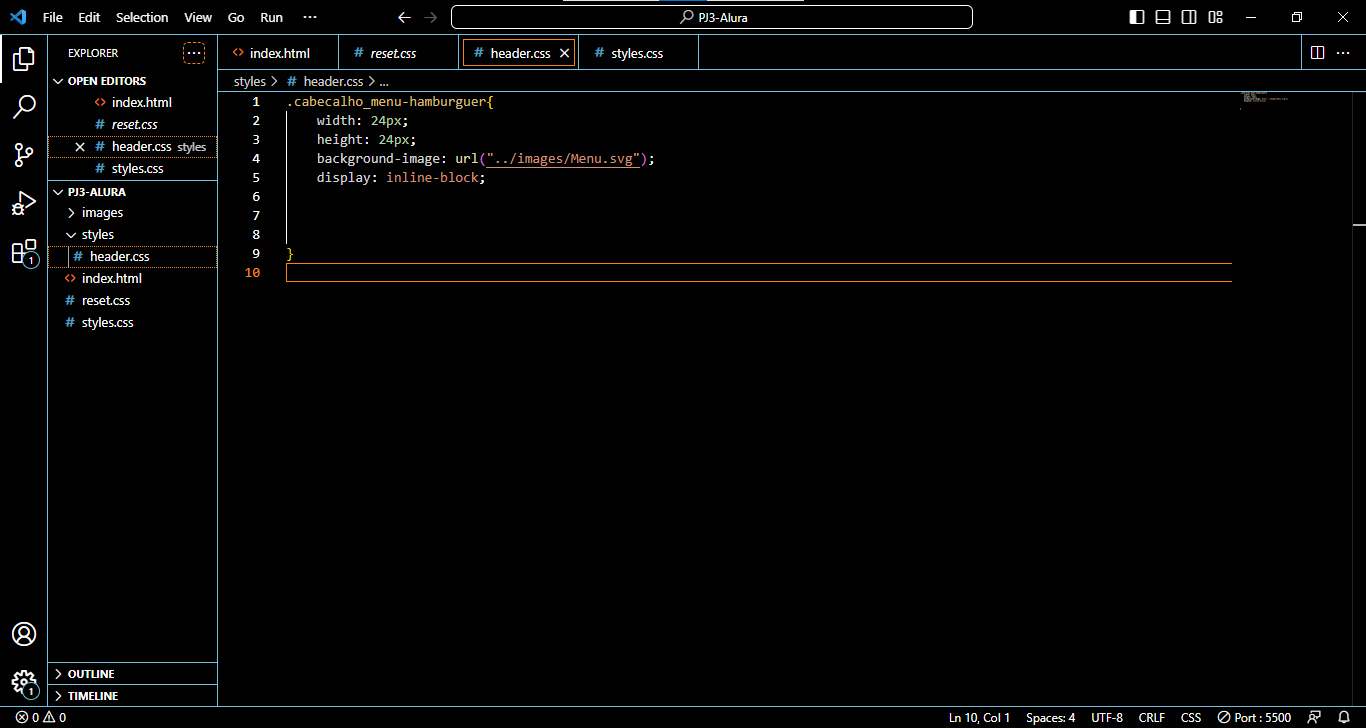Go forward with the right arrow
The width and height of the screenshot is (1366, 728).
(430, 17)
